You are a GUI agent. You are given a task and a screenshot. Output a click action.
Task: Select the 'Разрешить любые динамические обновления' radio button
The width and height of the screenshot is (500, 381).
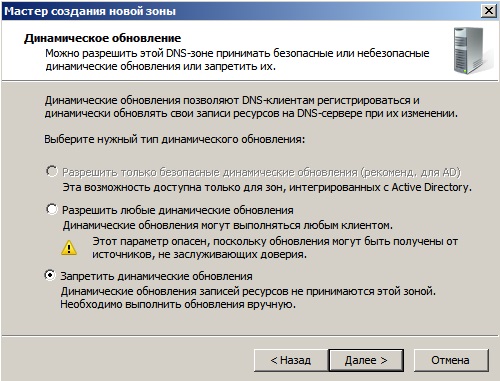(52, 210)
